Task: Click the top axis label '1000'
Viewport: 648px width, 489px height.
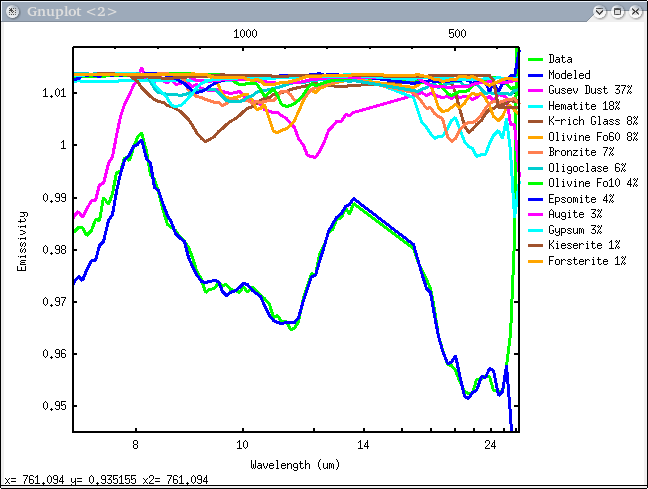Action: (245, 34)
